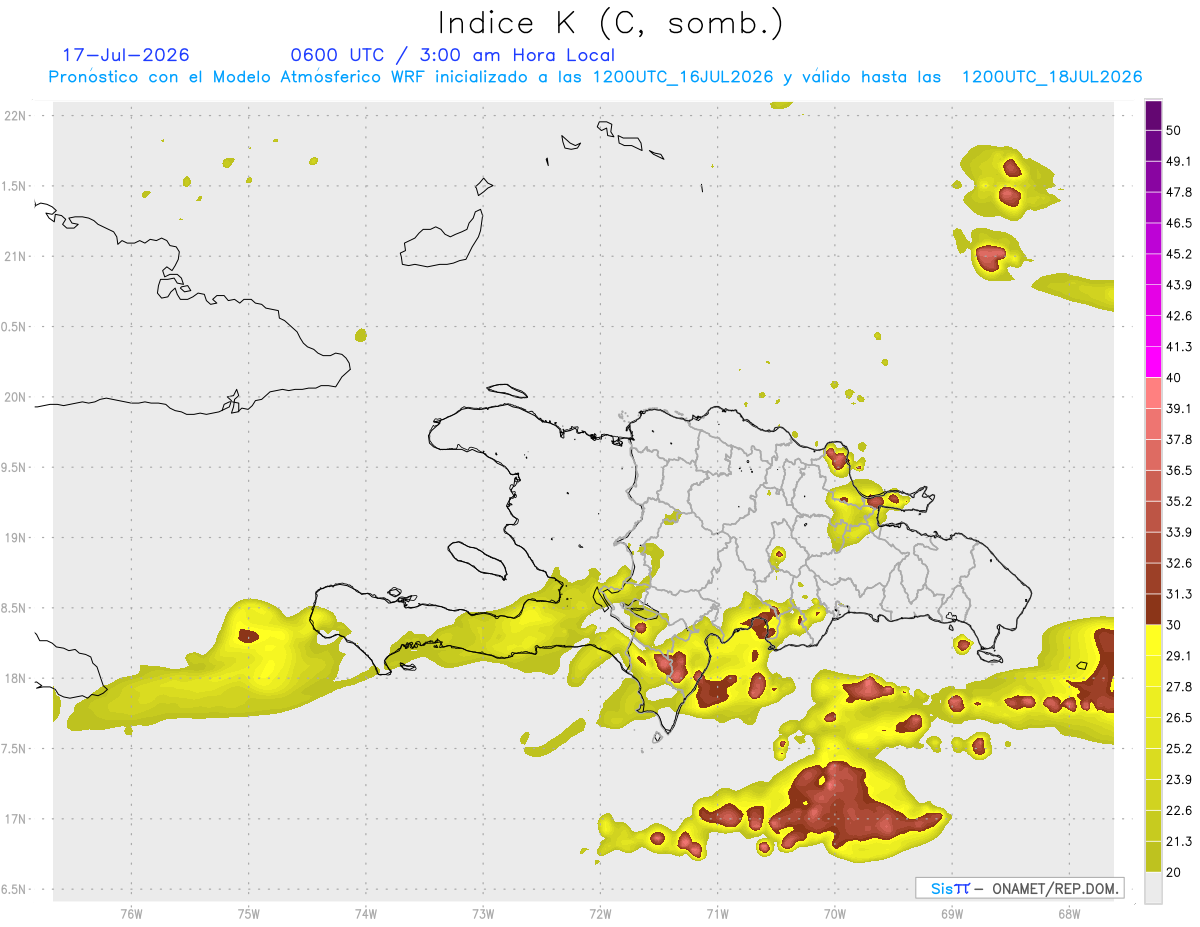Click '0600 UTC / 3:00 am Hora Local'
This screenshot has width=1200, height=927.
(x=453, y=55)
